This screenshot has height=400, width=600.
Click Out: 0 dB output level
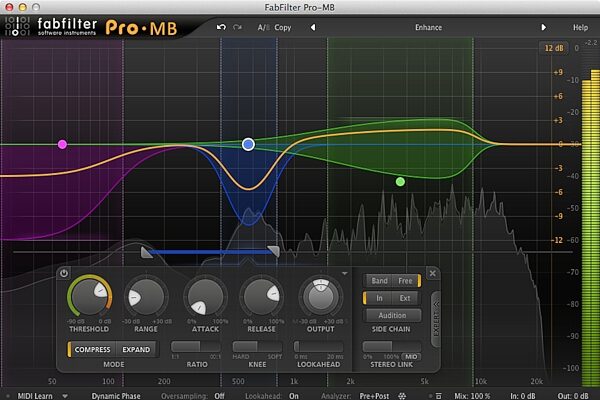[573, 396]
